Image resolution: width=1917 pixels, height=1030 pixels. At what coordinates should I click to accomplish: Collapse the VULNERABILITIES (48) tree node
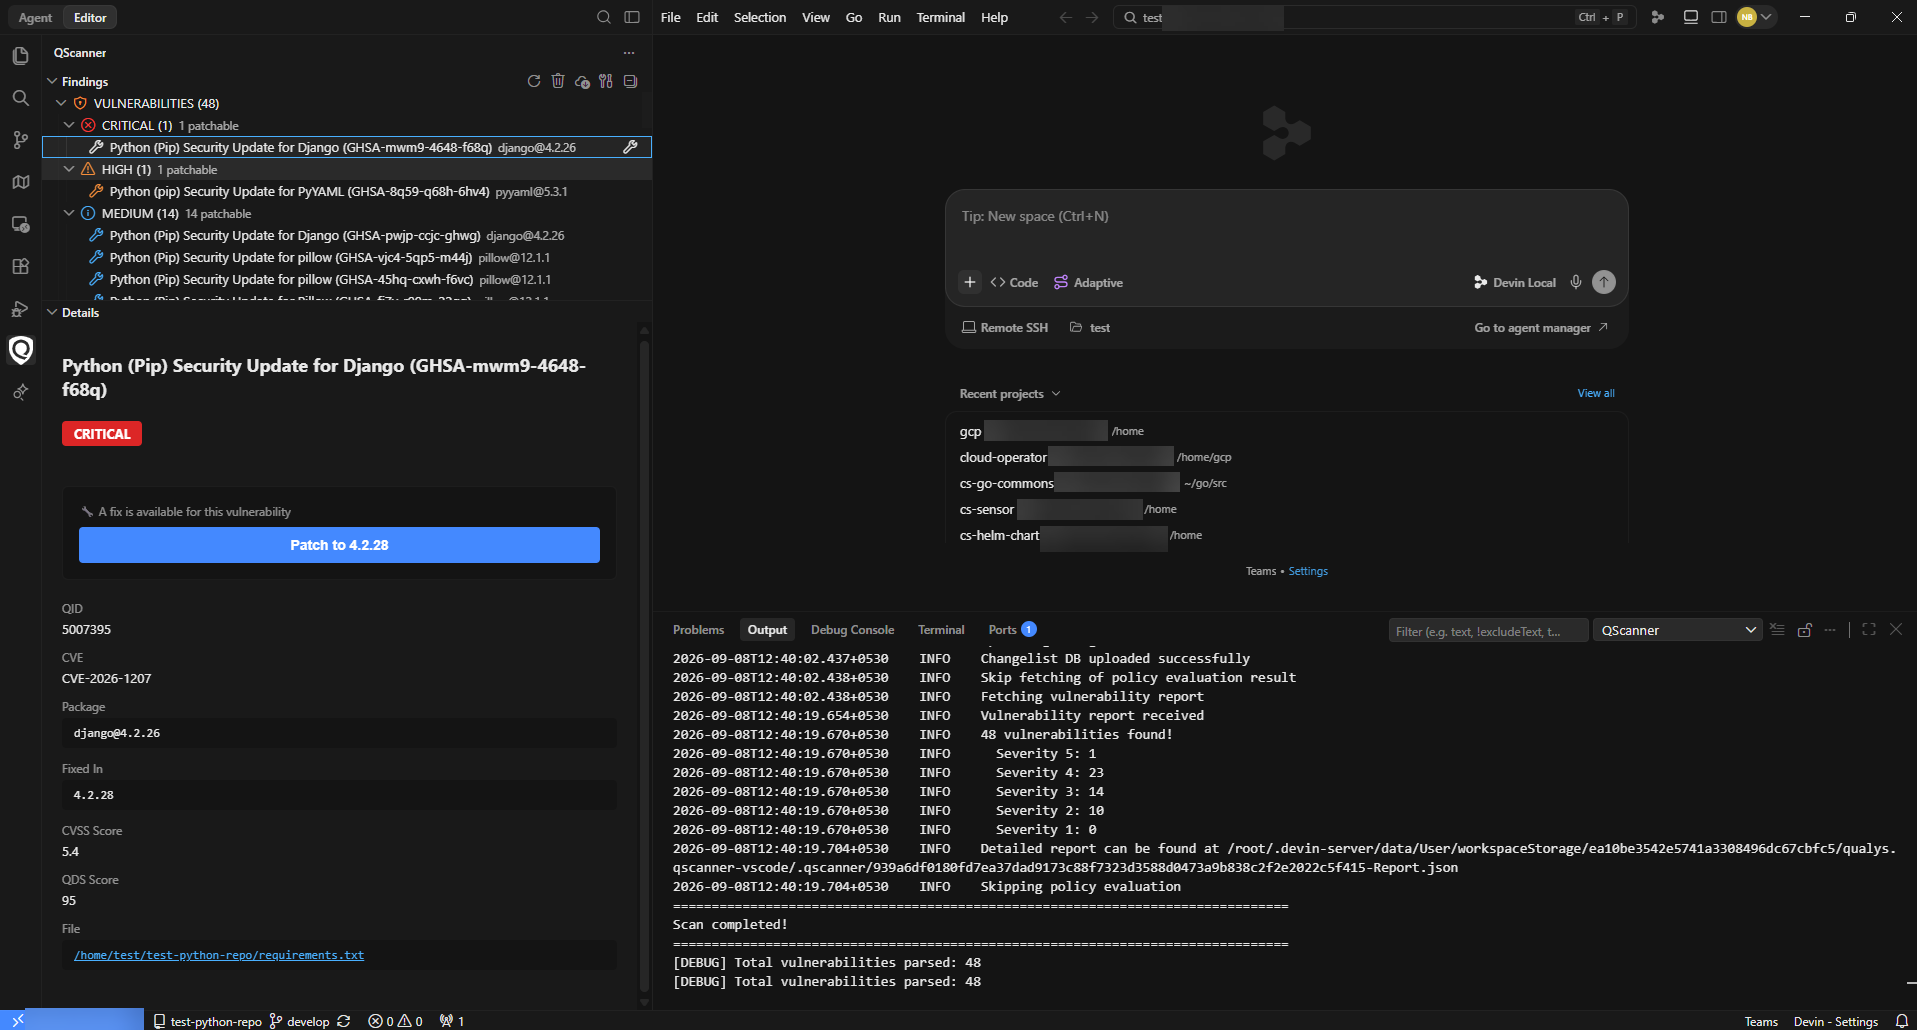point(61,103)
